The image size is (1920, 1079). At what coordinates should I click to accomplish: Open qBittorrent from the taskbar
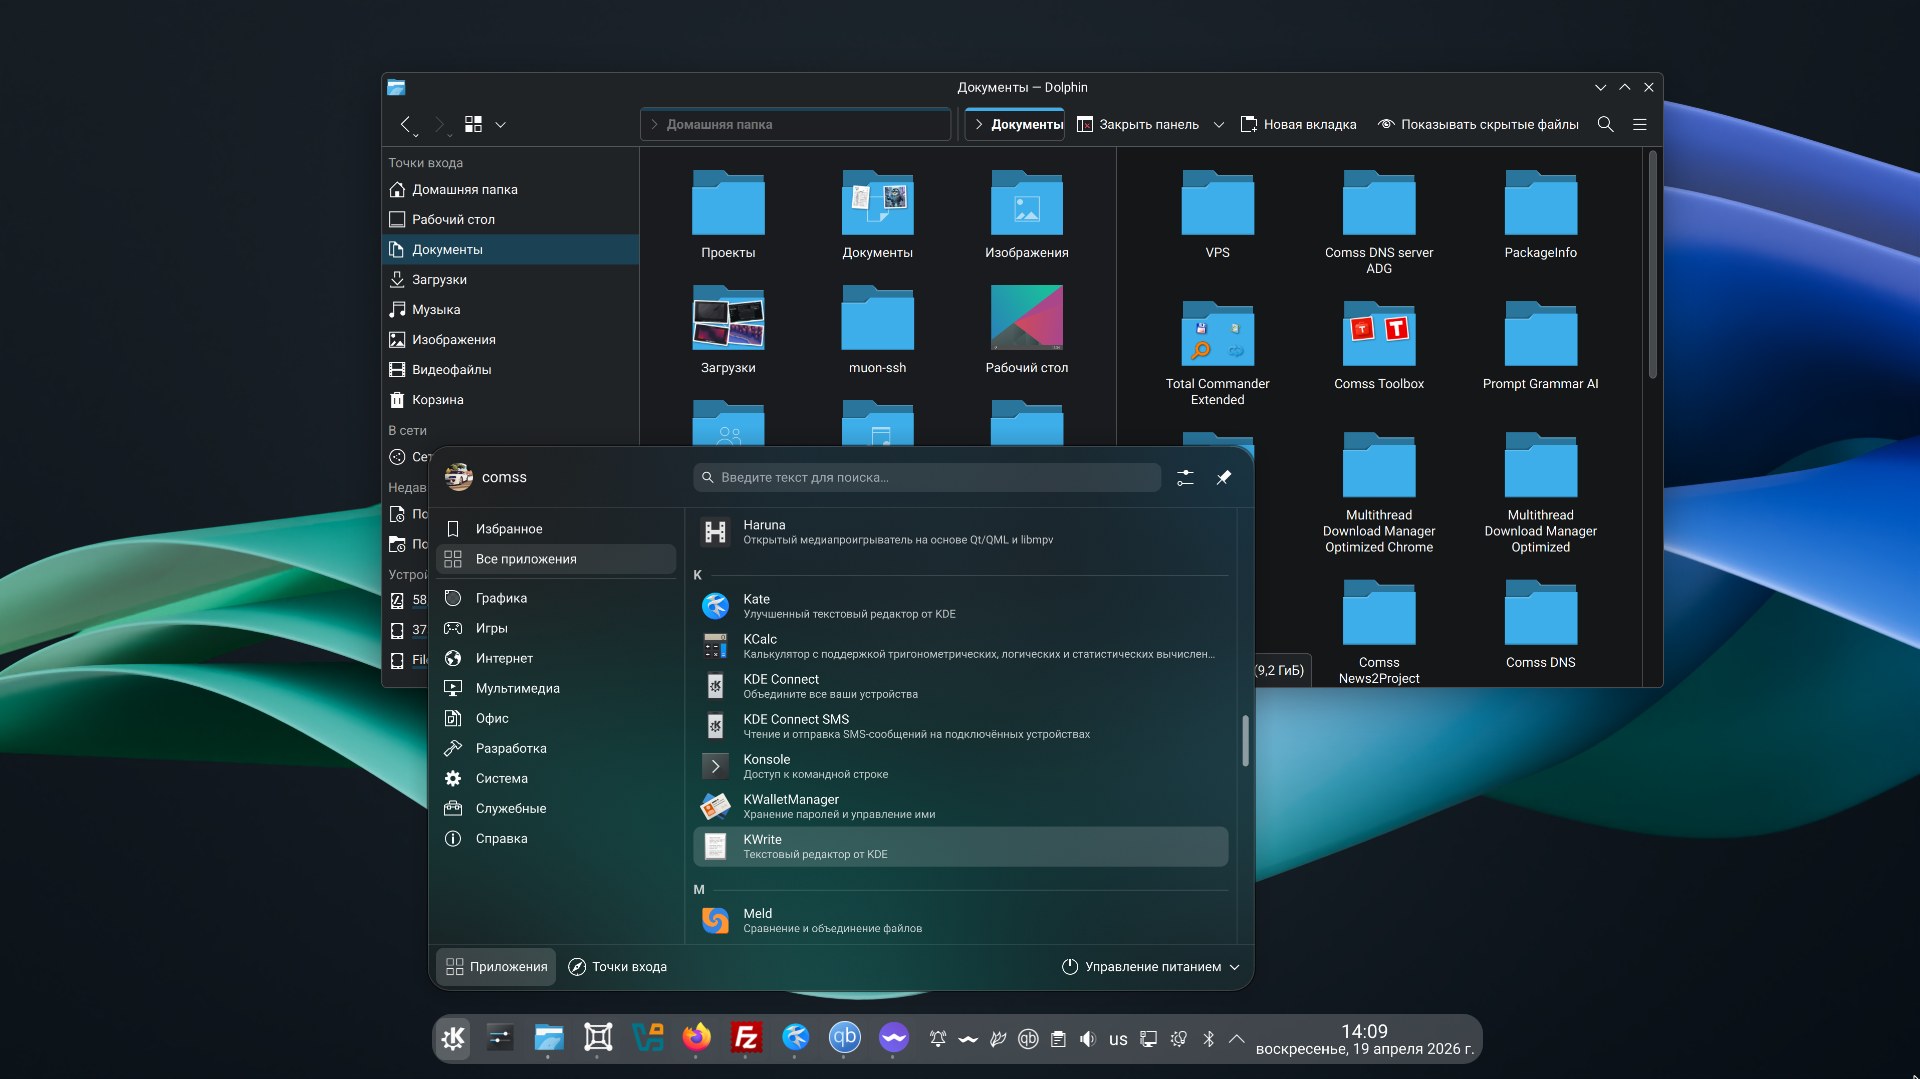(844, 1038)
